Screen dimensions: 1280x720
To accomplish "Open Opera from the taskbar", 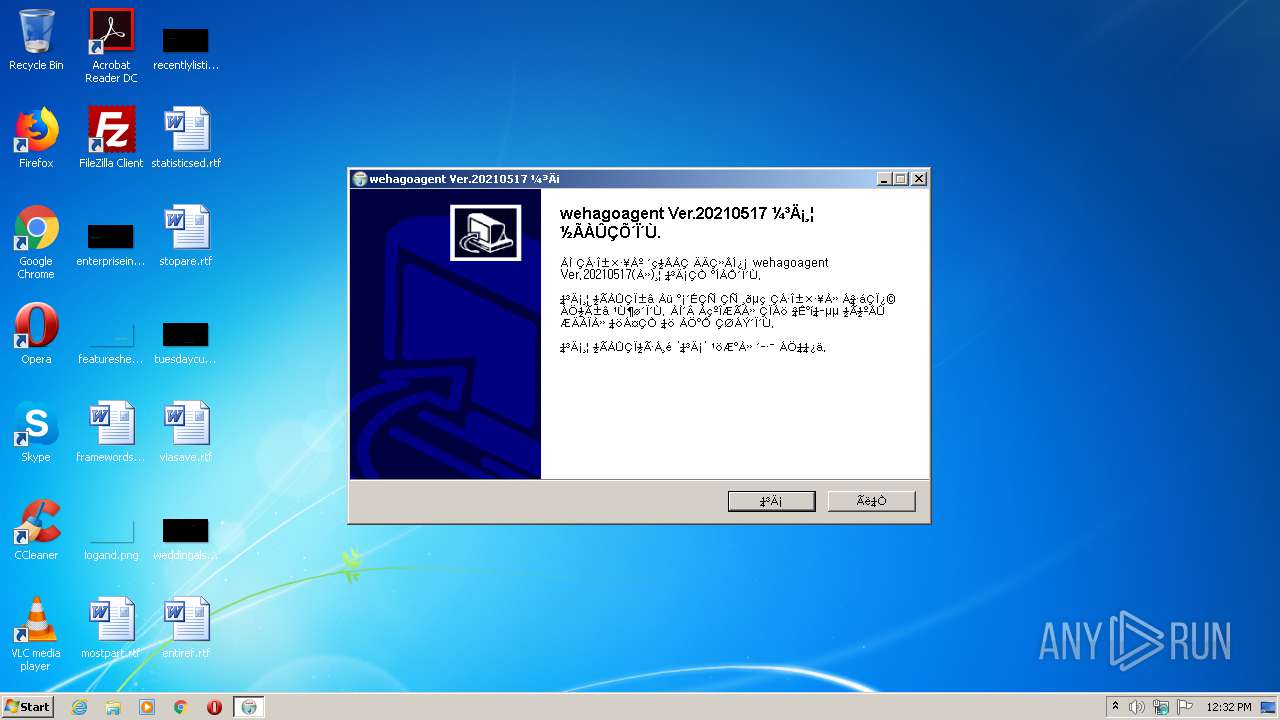I will point(214,707).
